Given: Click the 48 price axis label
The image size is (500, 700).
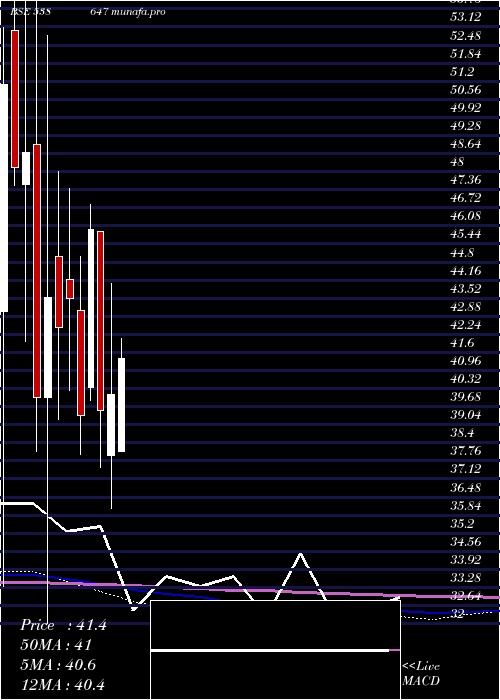Looking at the screenshot, I should click(x=458, y=162).
